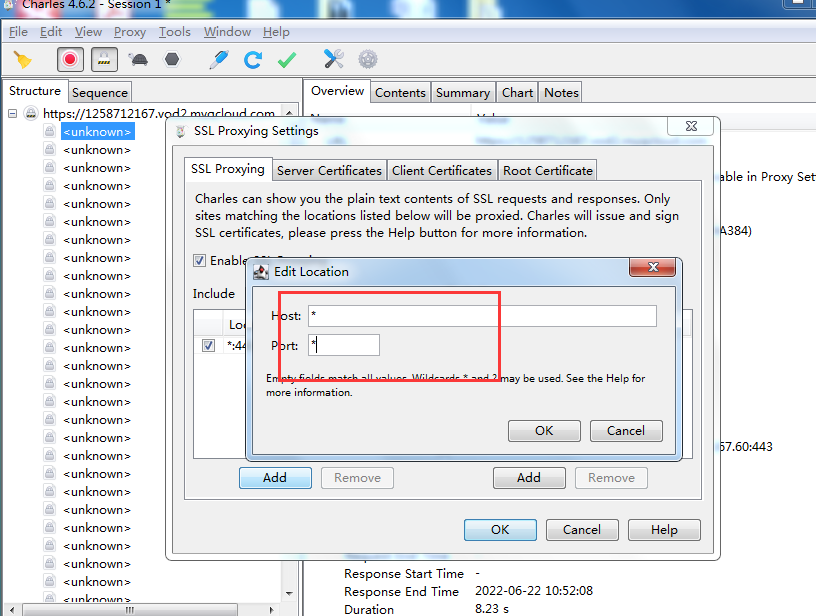Click the broom Clear Session icon

tap(22, 60)
